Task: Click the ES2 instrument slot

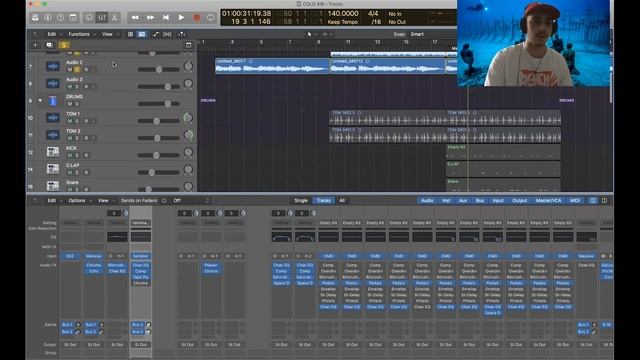Action: [70, 256]
